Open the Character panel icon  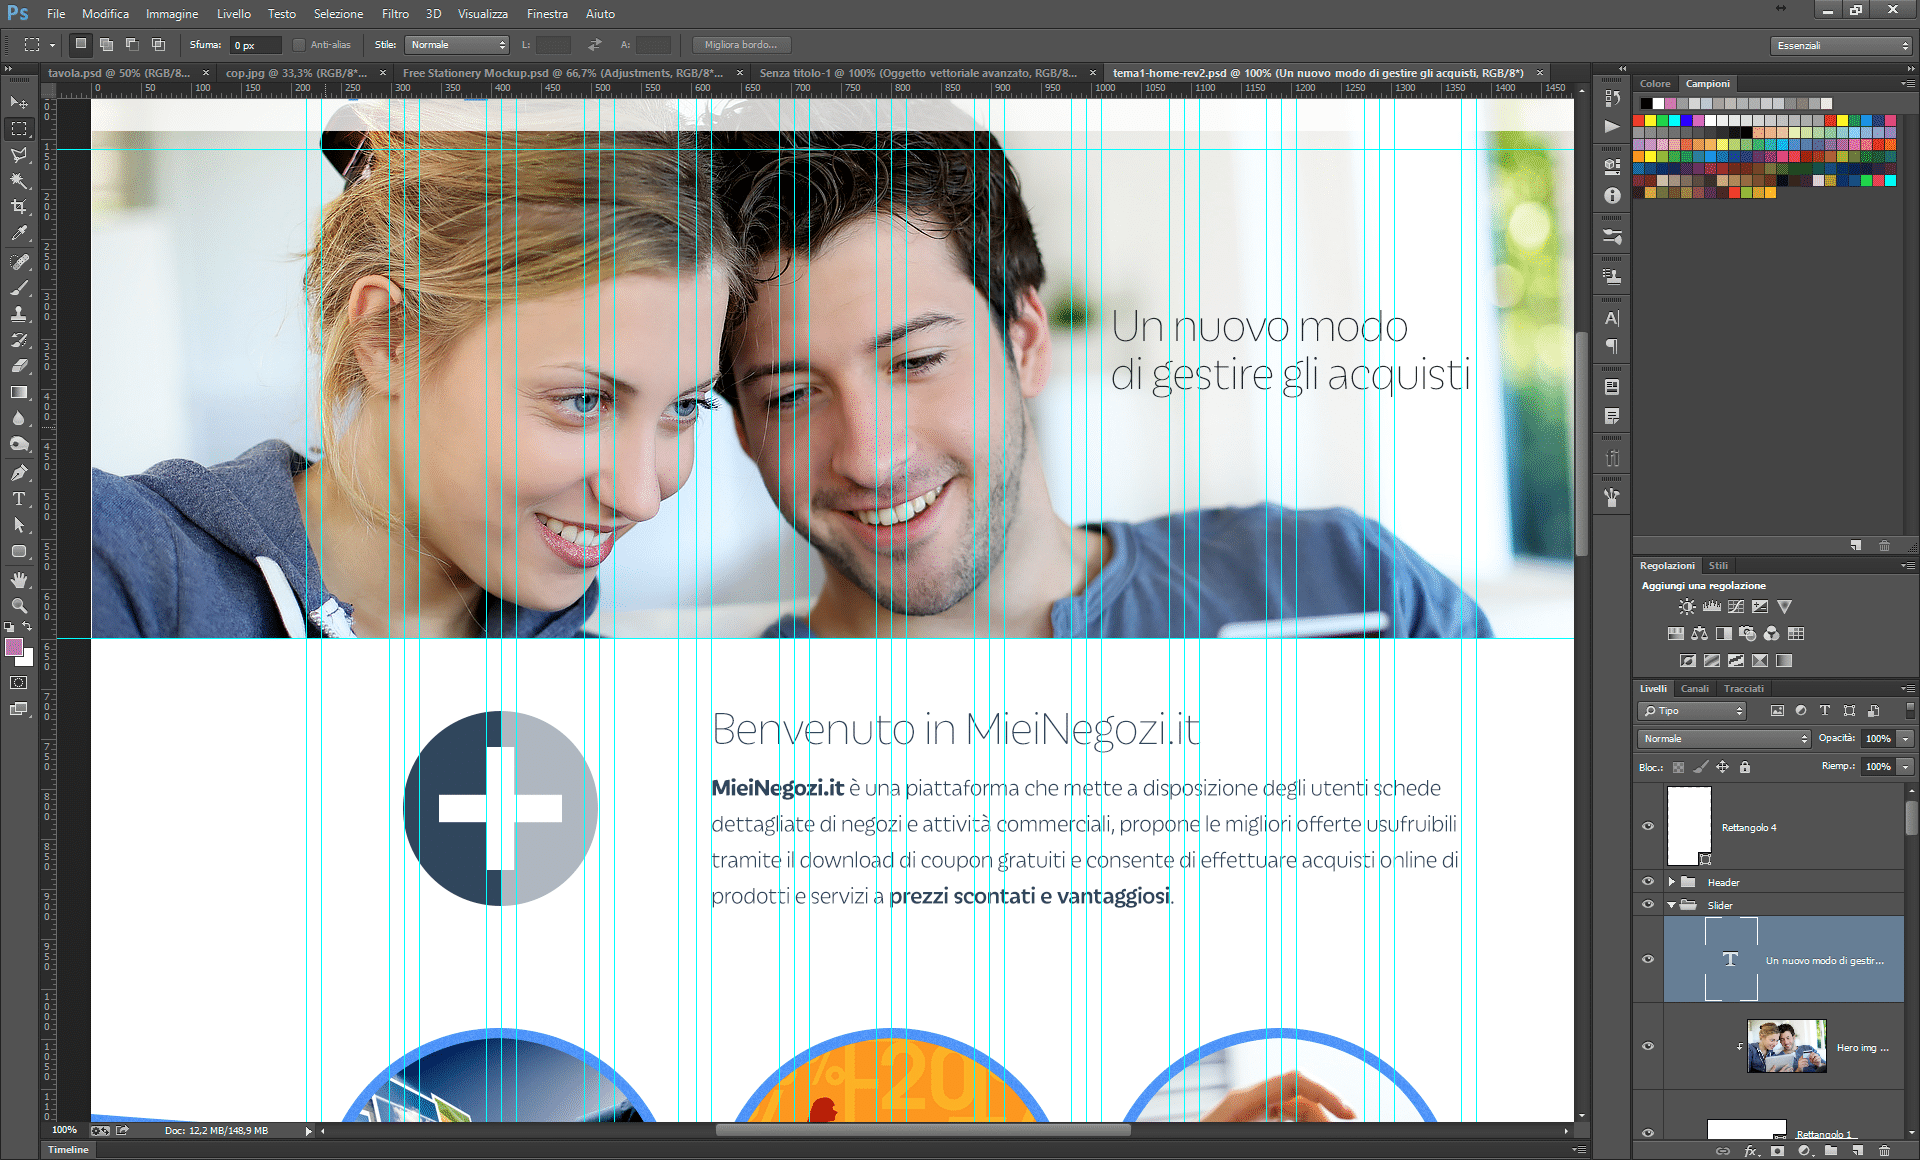[1612, 319]
